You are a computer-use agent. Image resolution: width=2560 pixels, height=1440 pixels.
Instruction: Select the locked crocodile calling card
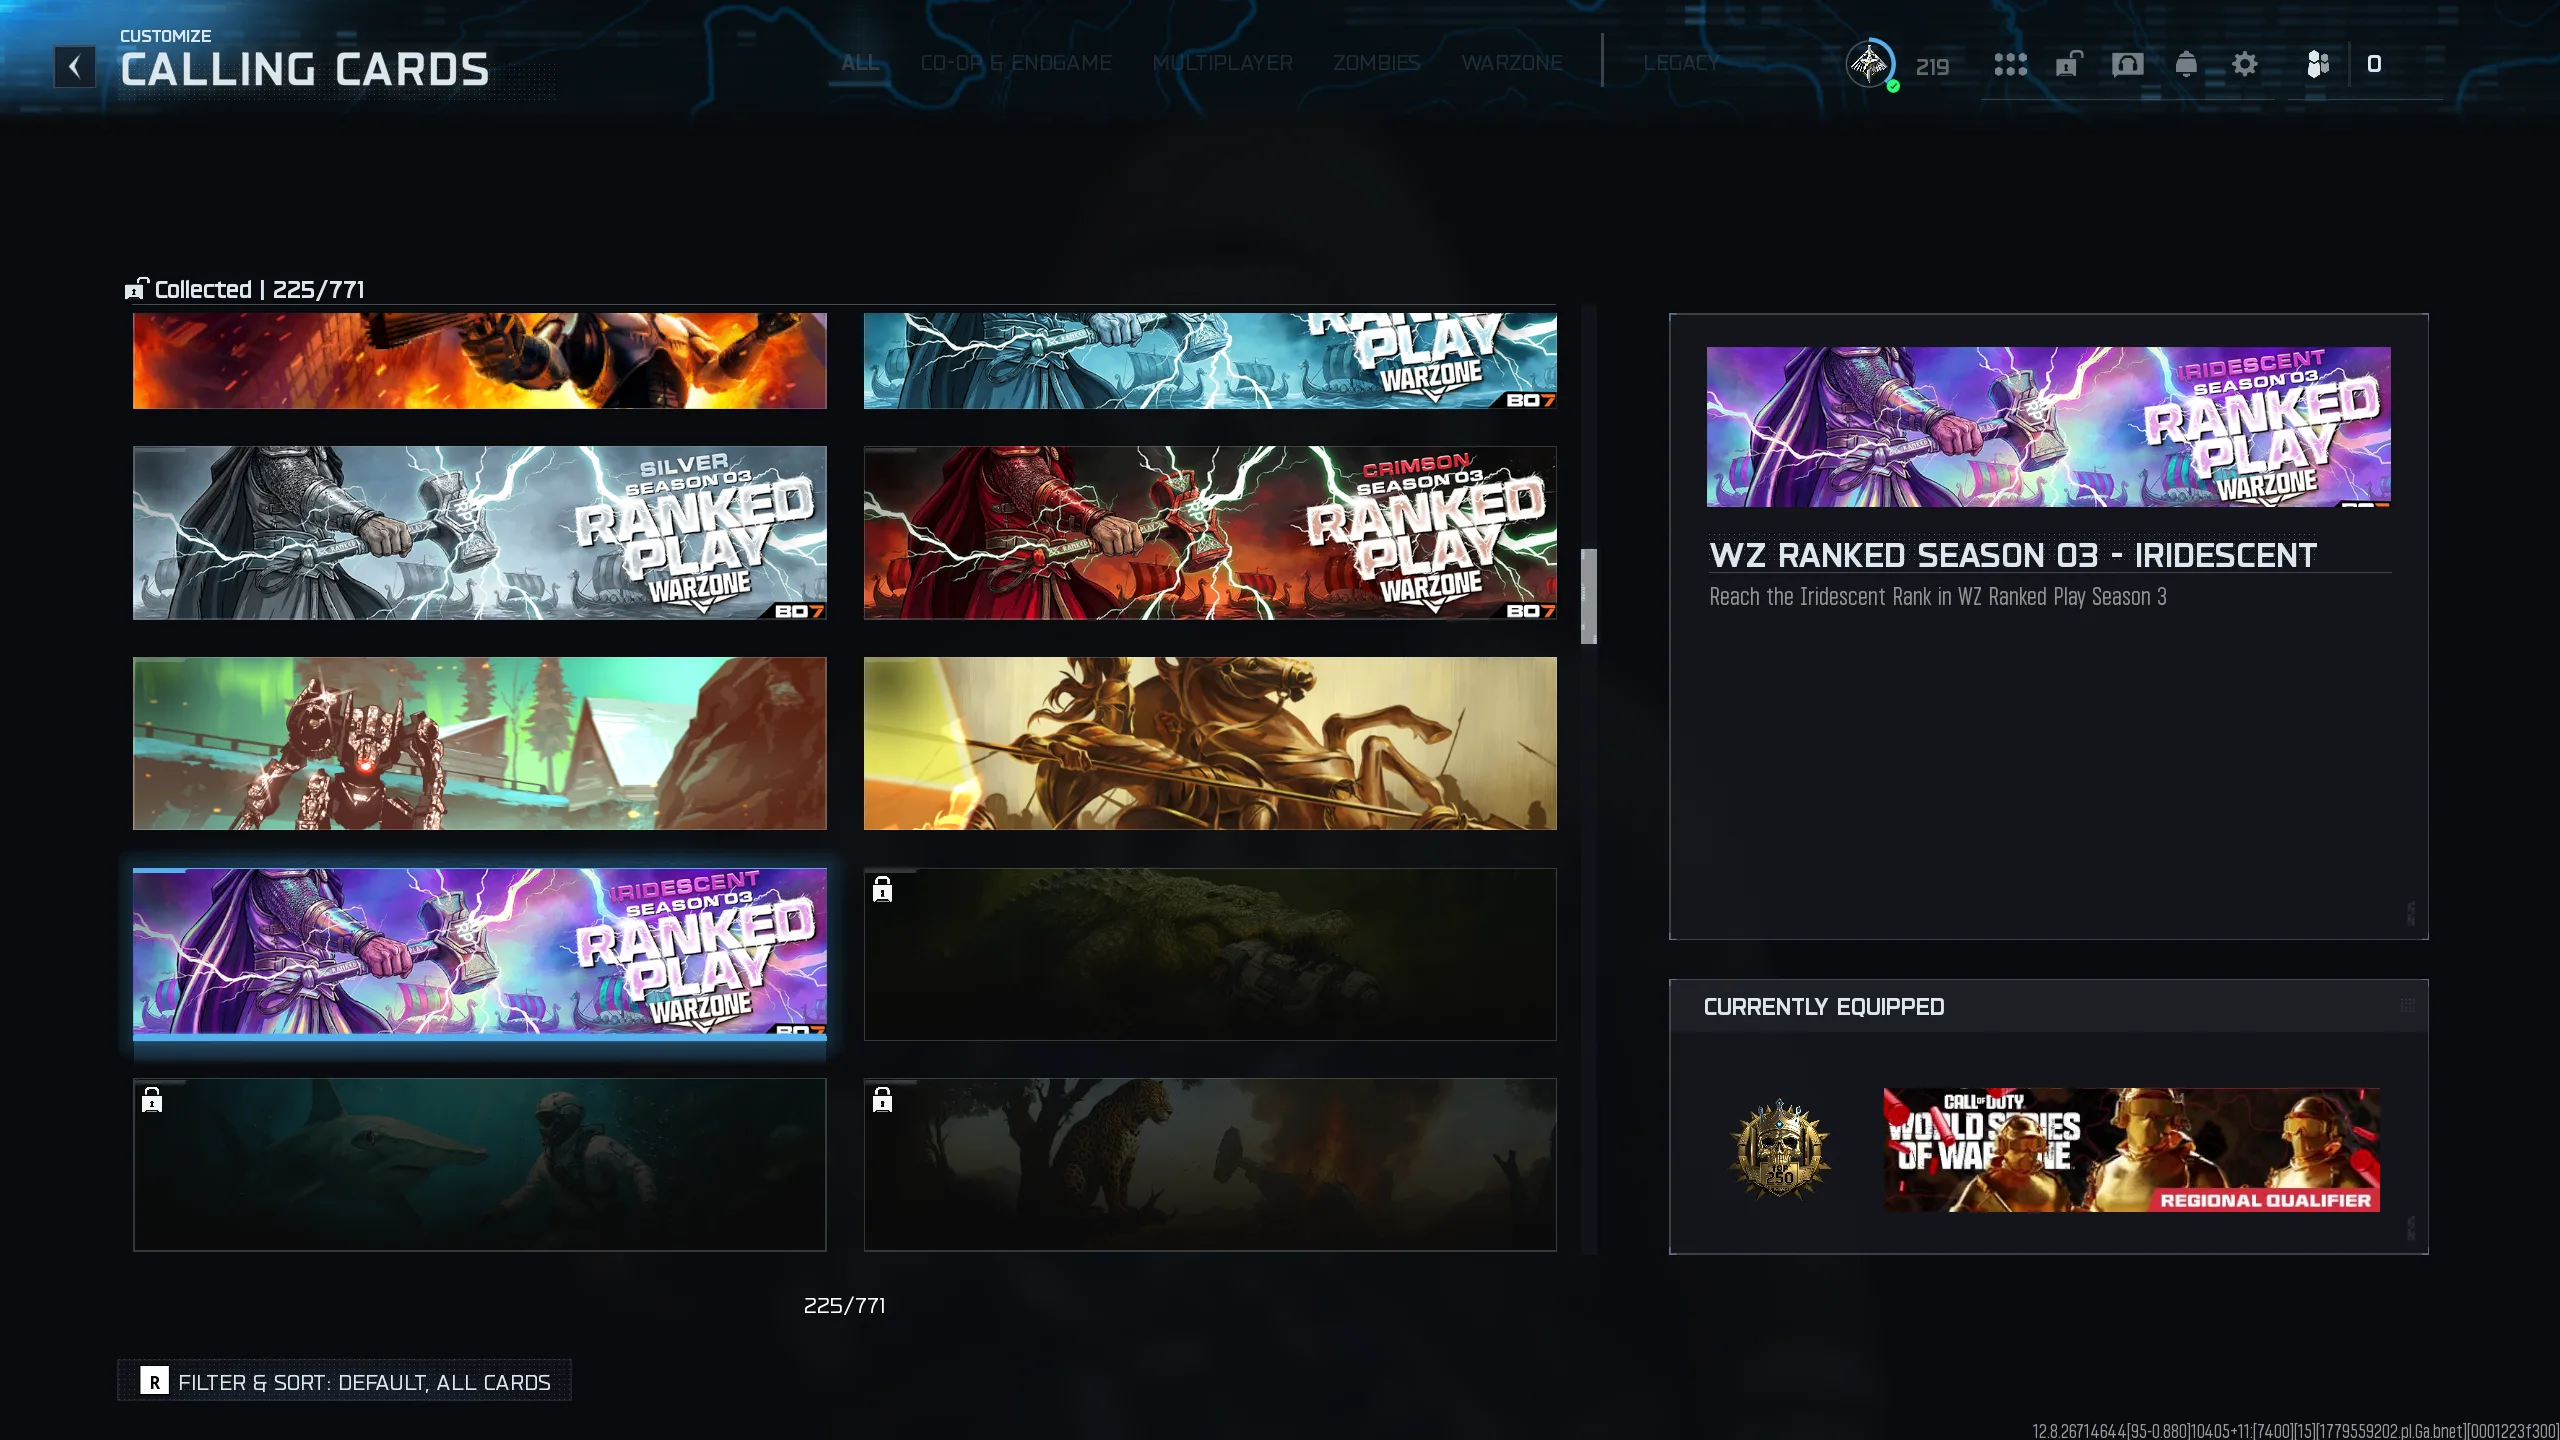coord(1210,954)
